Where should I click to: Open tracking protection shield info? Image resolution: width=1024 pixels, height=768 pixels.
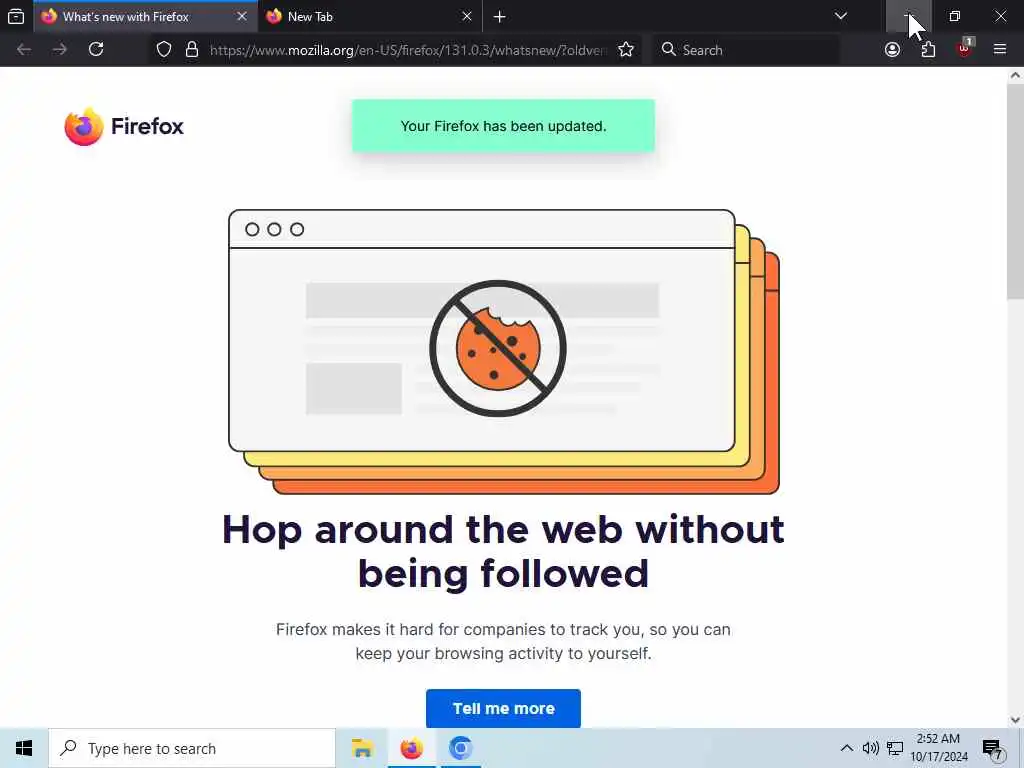pyautogui.click(x=164, y=50)
